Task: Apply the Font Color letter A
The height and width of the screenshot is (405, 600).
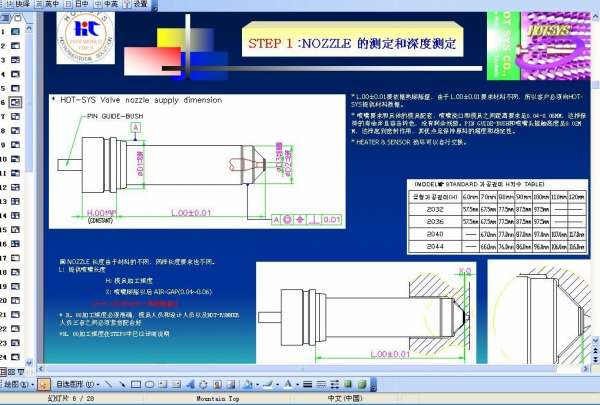Action: pyautogui.click(x=288, y=384)
